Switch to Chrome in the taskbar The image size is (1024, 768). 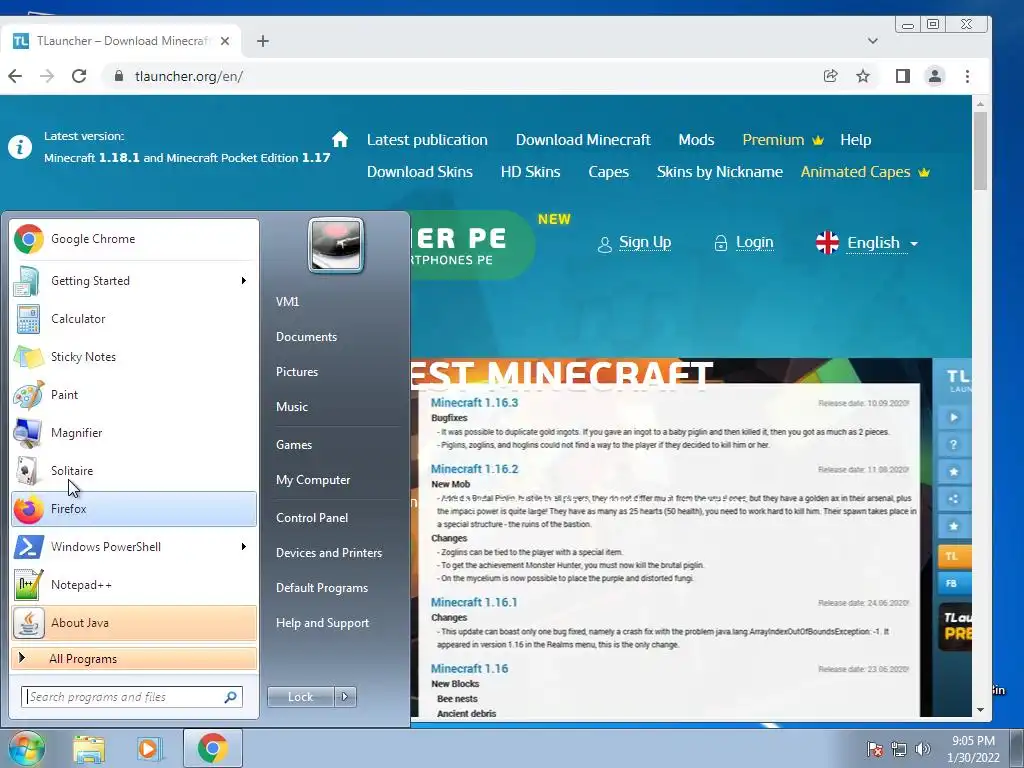click(212, 748)
